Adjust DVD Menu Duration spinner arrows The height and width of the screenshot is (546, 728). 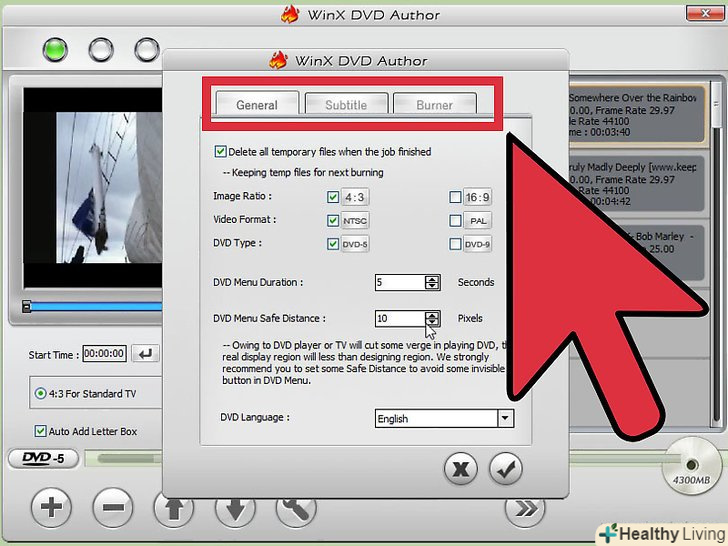[x=432, y=282]
